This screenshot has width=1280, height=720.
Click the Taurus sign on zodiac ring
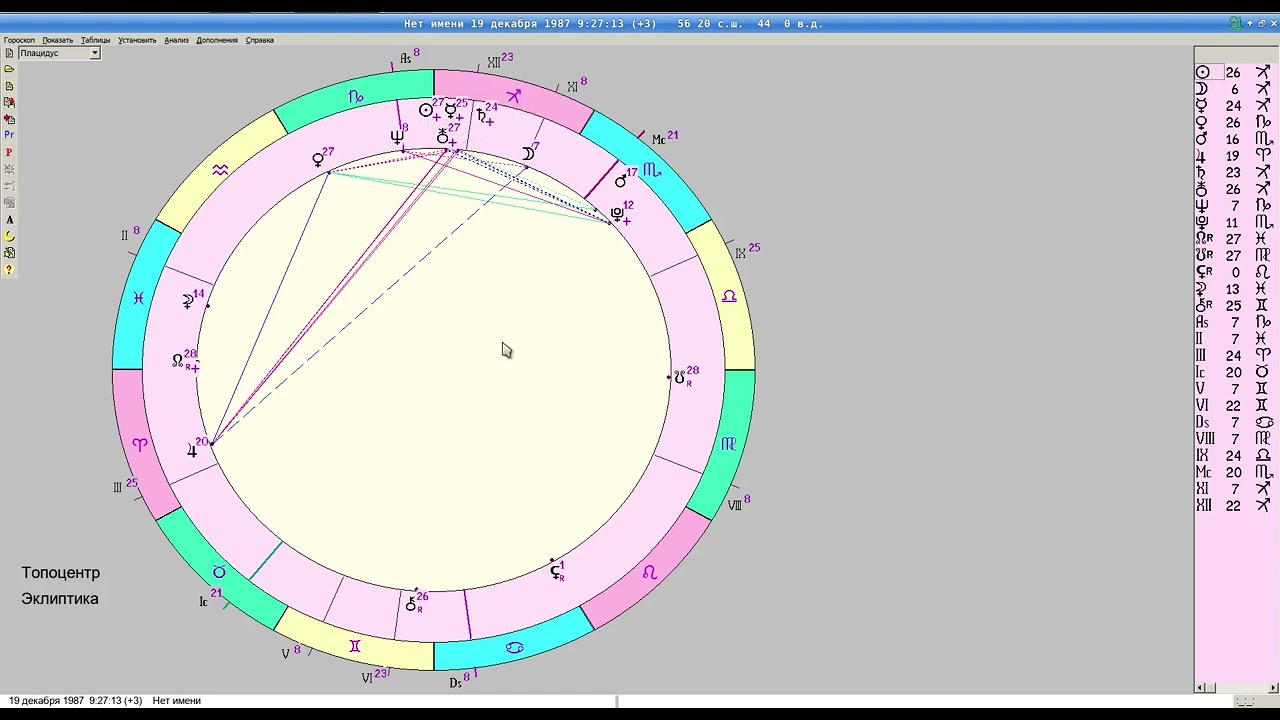tap(219, 572)
